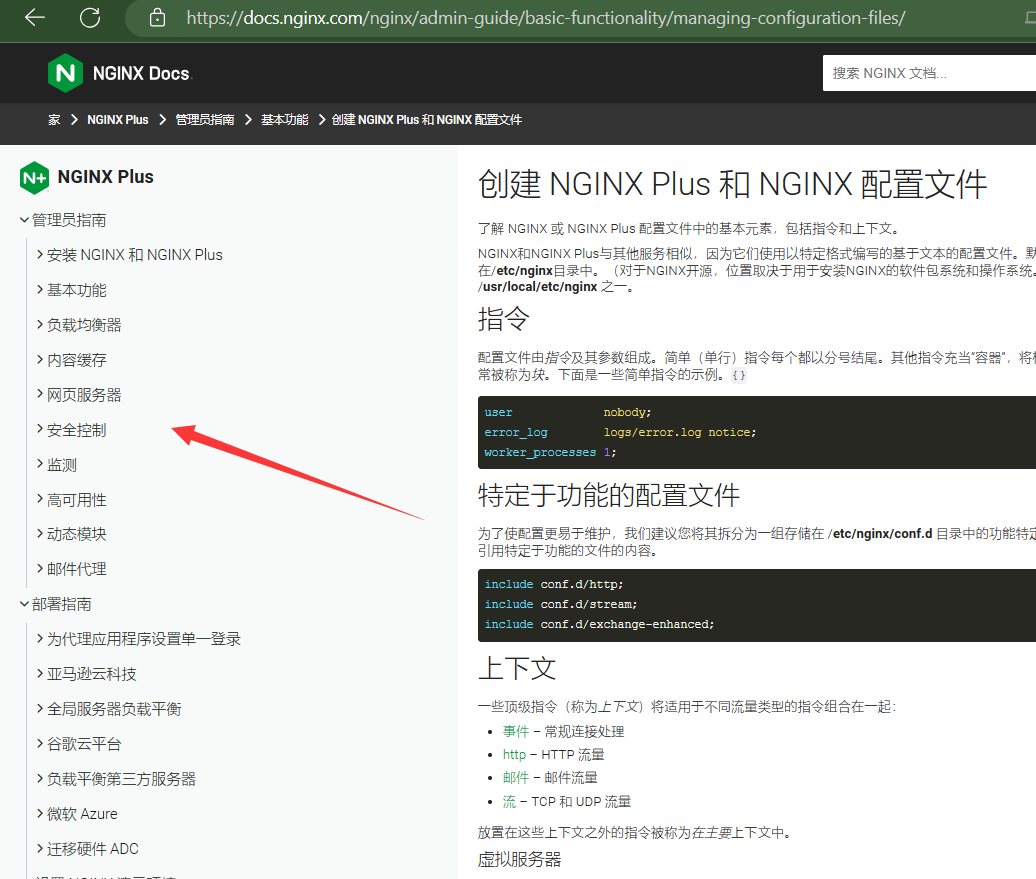
Task: Click the NGINX Docs logo icon
Action: [65, 73]
